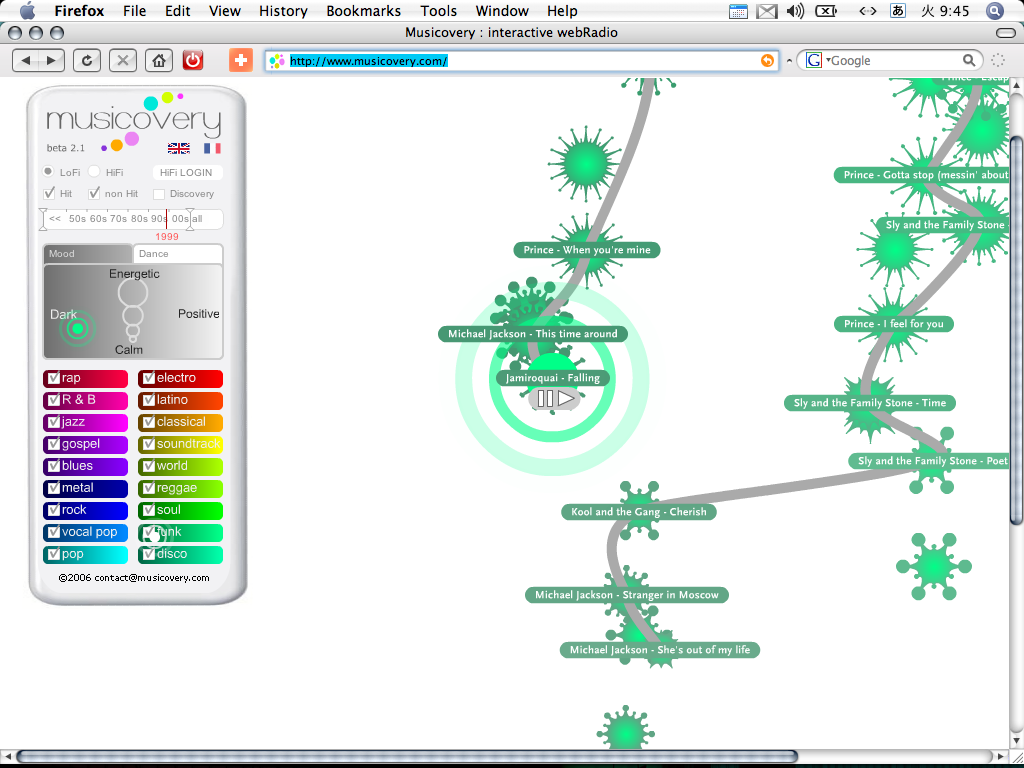Switch to the Dance tab
Image resolution: width=1024 pixels, height=768 pixels.
(x=178, y=253)
